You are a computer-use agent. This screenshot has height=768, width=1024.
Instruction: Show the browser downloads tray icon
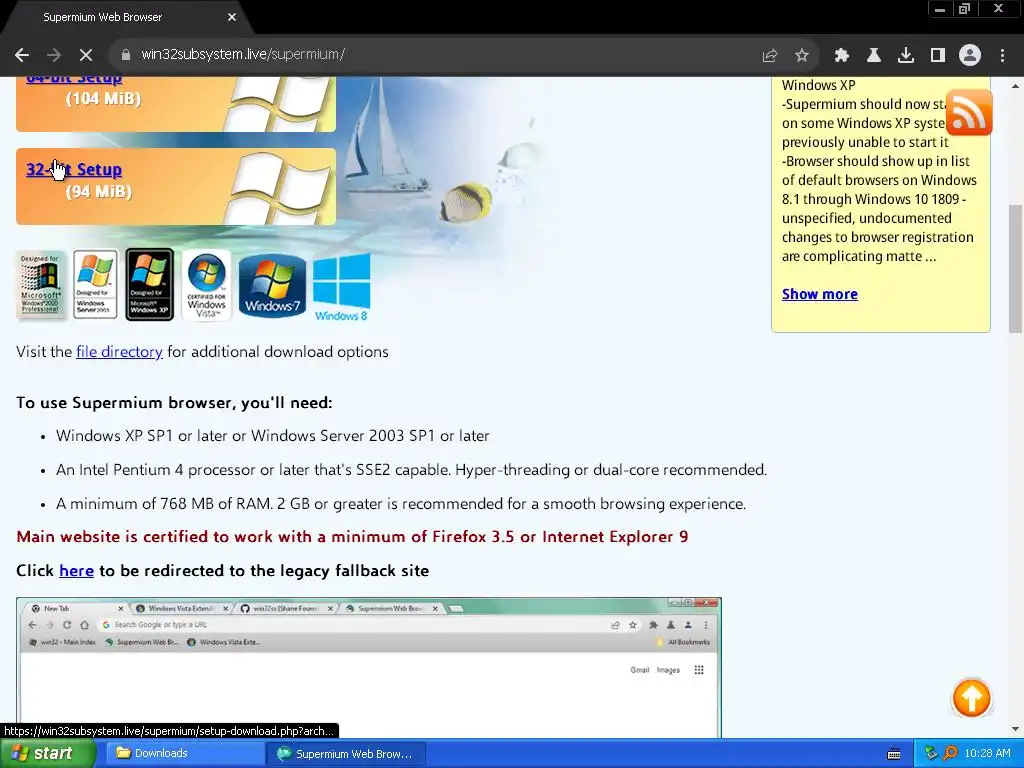(x=906, y=56)
